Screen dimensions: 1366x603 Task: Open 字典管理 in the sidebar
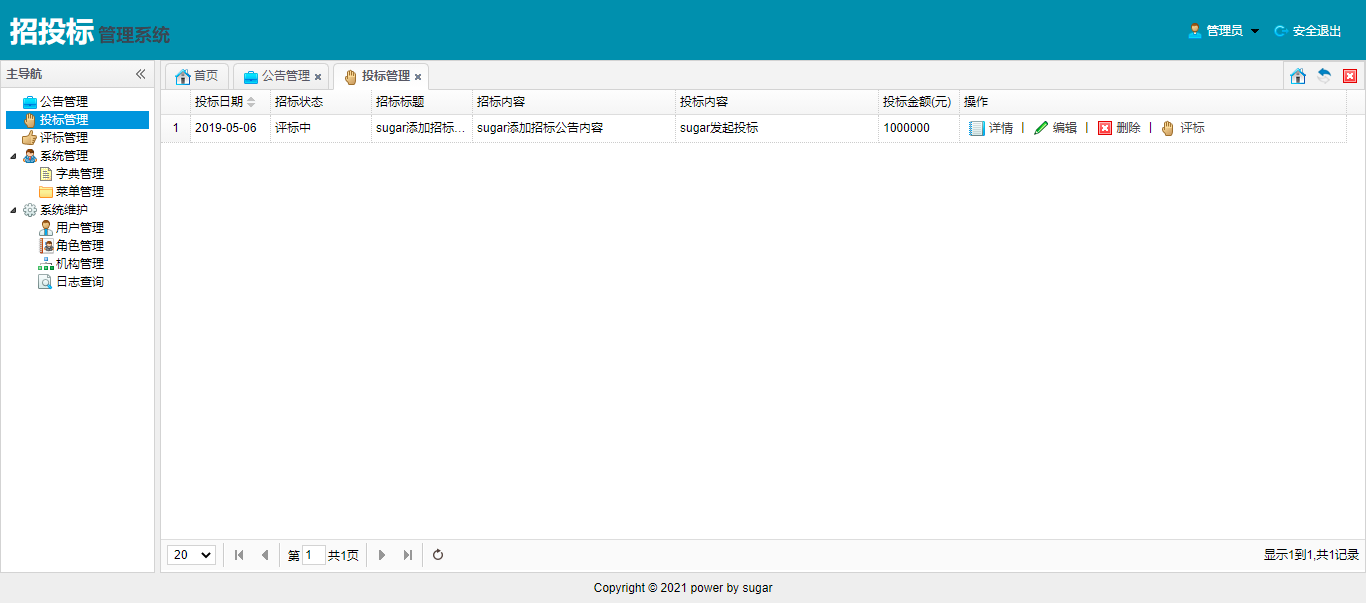(x=80, y=174)
